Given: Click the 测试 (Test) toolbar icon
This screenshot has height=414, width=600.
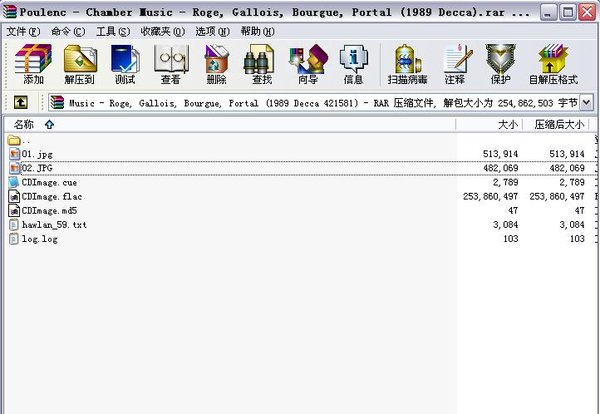Looking at the screenshot, I should click(x=125, y=59).
